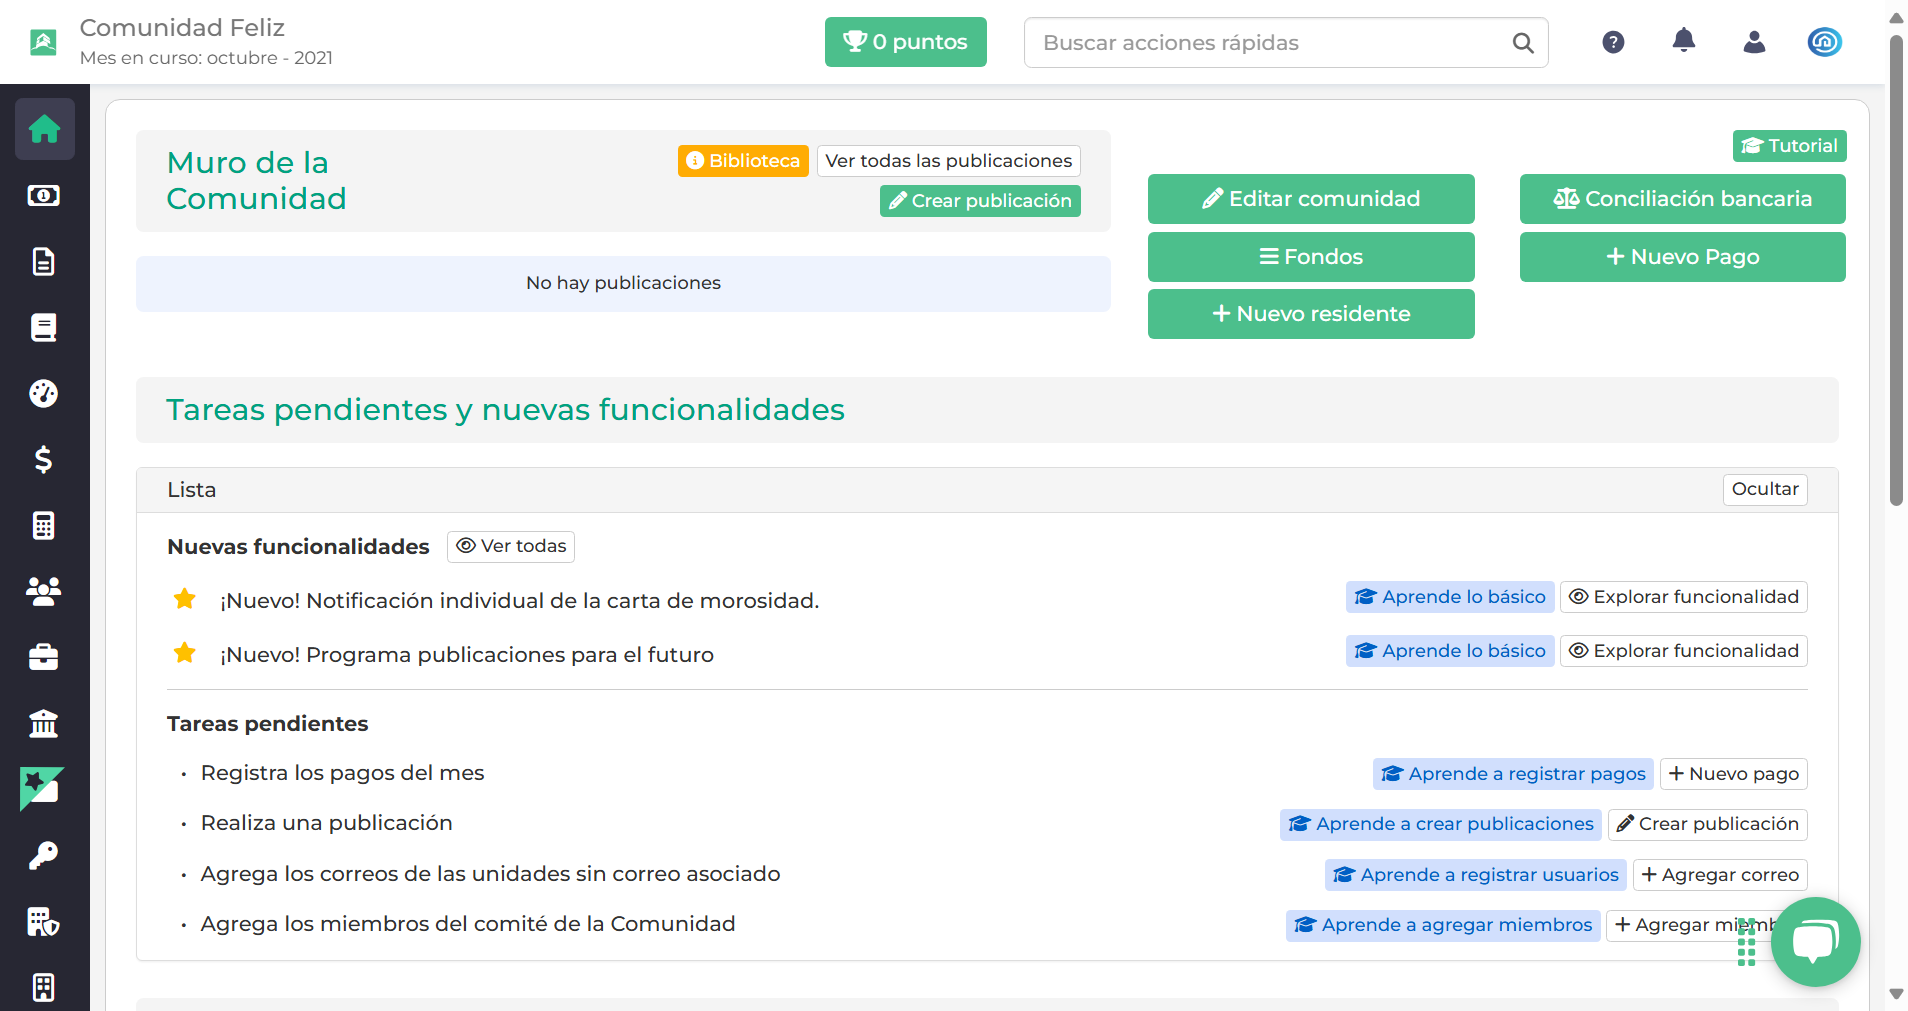
Task: Open the calculator sidebar icon
Action: click(x=44, y=525)
